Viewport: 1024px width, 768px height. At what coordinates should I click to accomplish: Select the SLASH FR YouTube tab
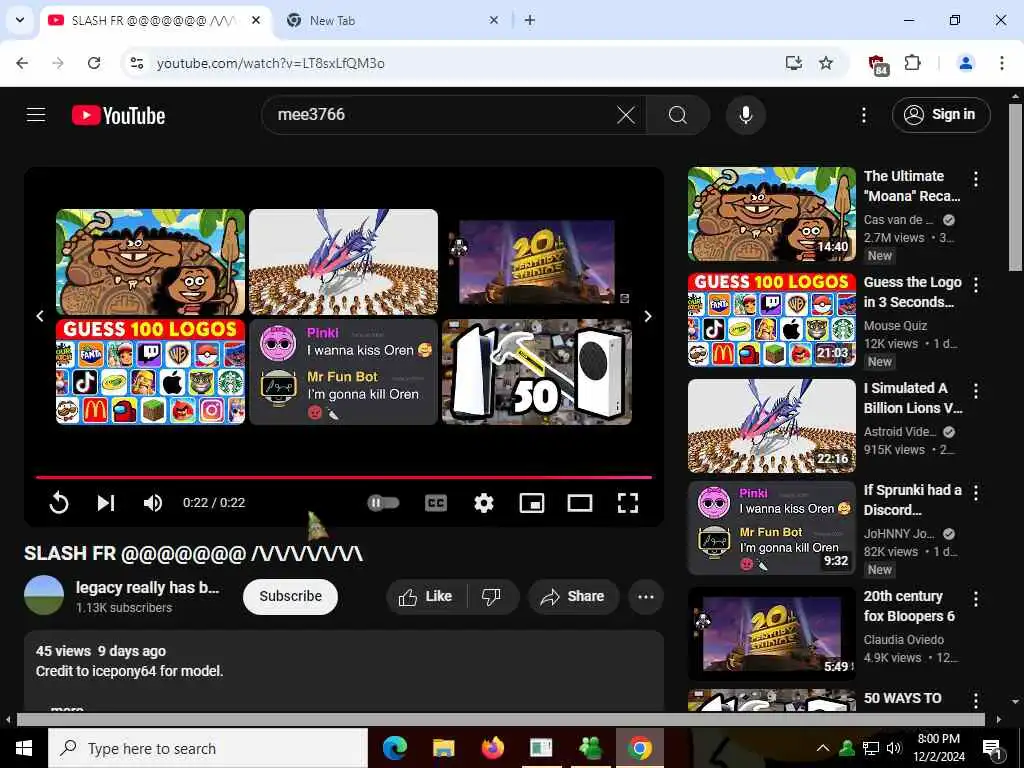pos(153,21)
